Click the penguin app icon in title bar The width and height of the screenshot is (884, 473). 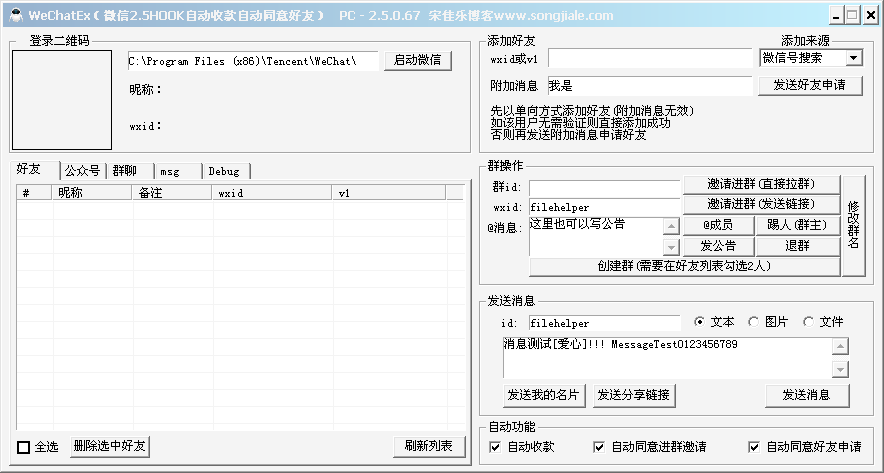(x=16, y=15)
